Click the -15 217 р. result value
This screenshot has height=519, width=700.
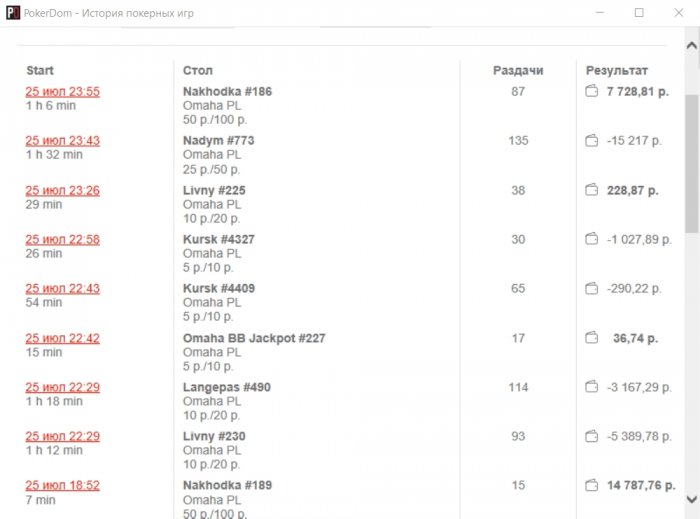(634, 141)
